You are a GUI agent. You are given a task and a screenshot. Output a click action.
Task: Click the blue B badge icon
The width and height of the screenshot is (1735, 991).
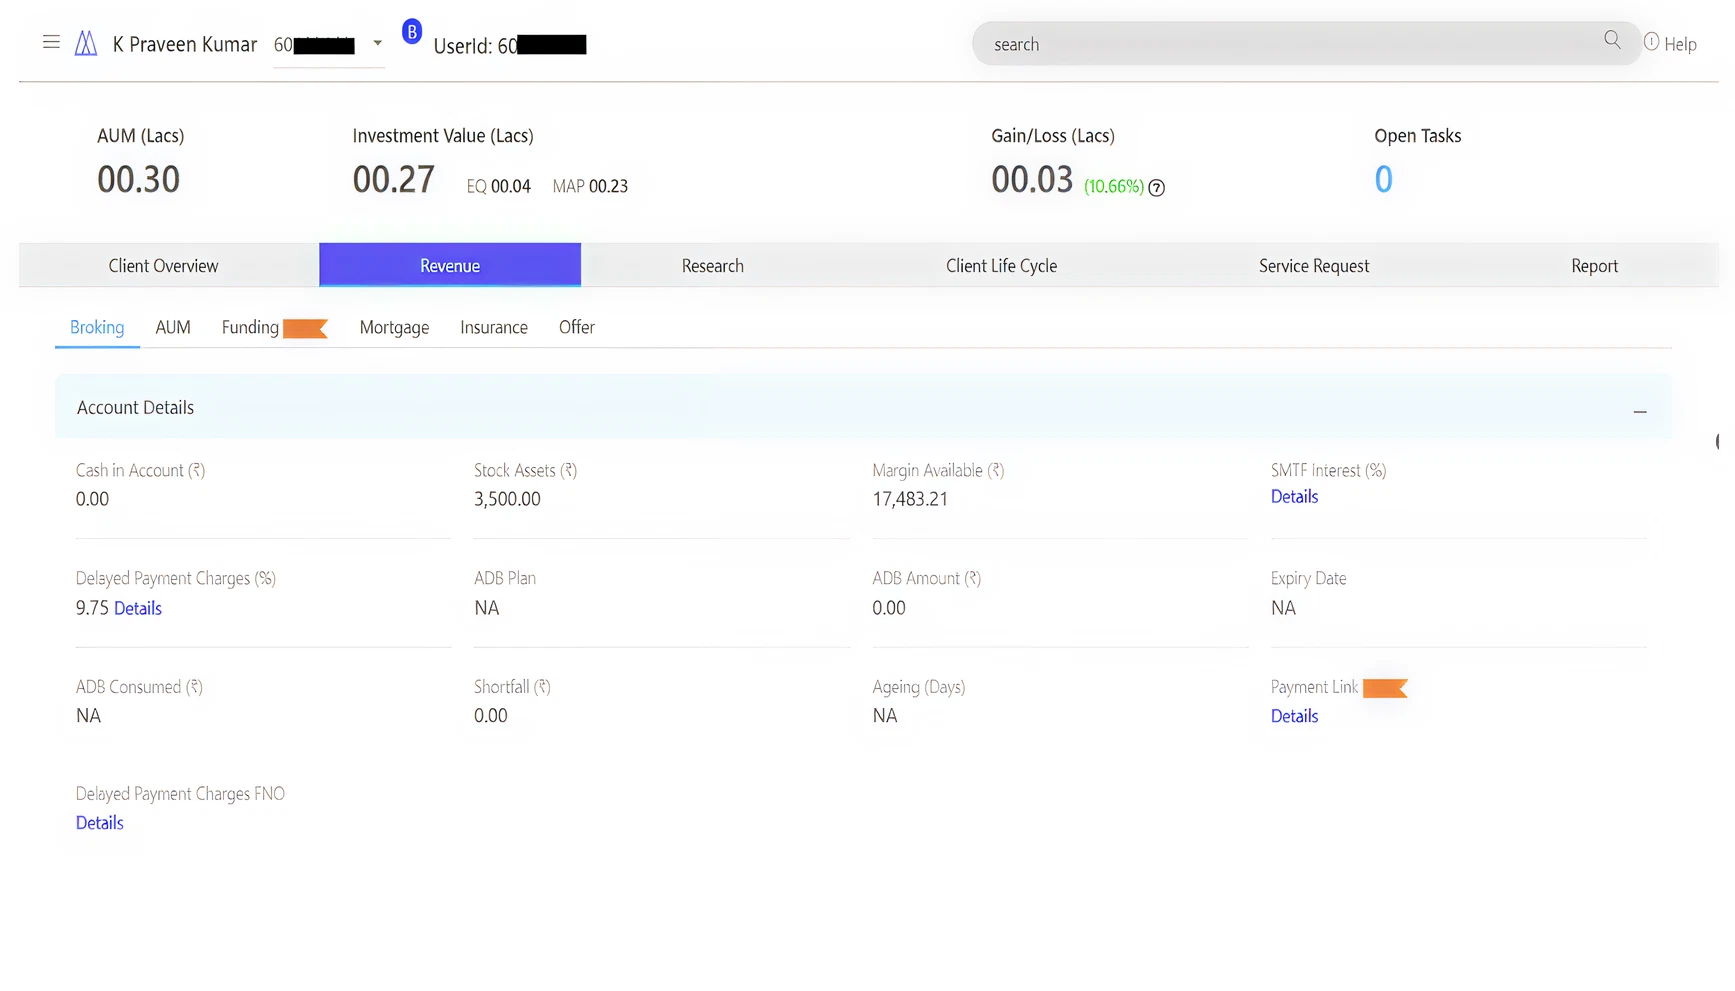[x=411, y=32]
